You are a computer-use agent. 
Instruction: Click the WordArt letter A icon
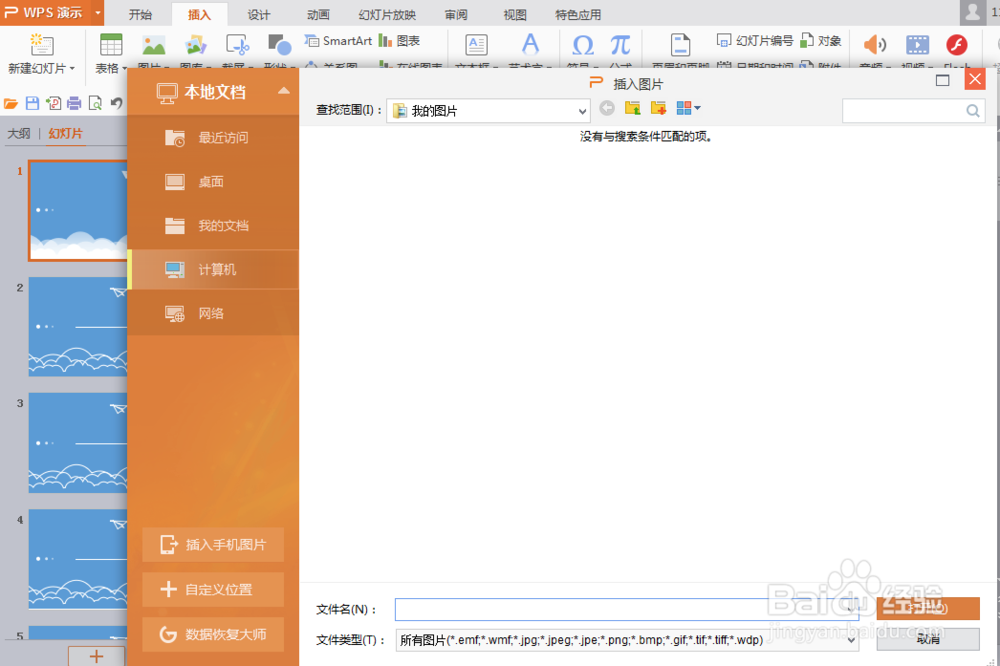[530, 45]
